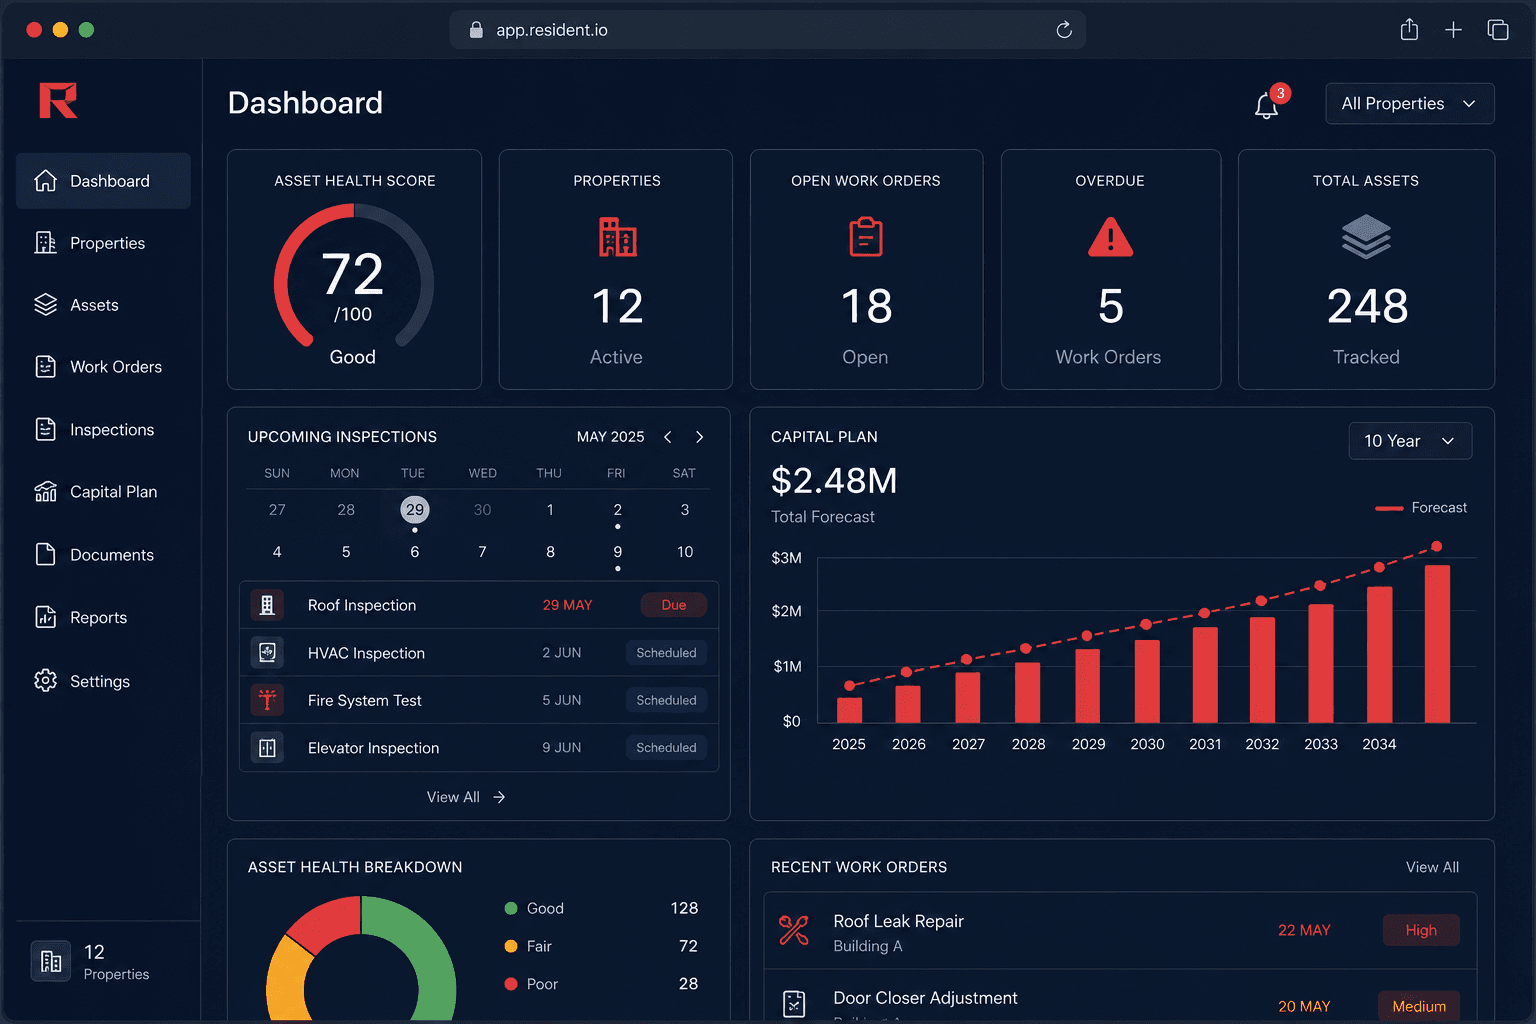Open Assets in the sidebar
1536x1024 pixels.
point(103,305)
